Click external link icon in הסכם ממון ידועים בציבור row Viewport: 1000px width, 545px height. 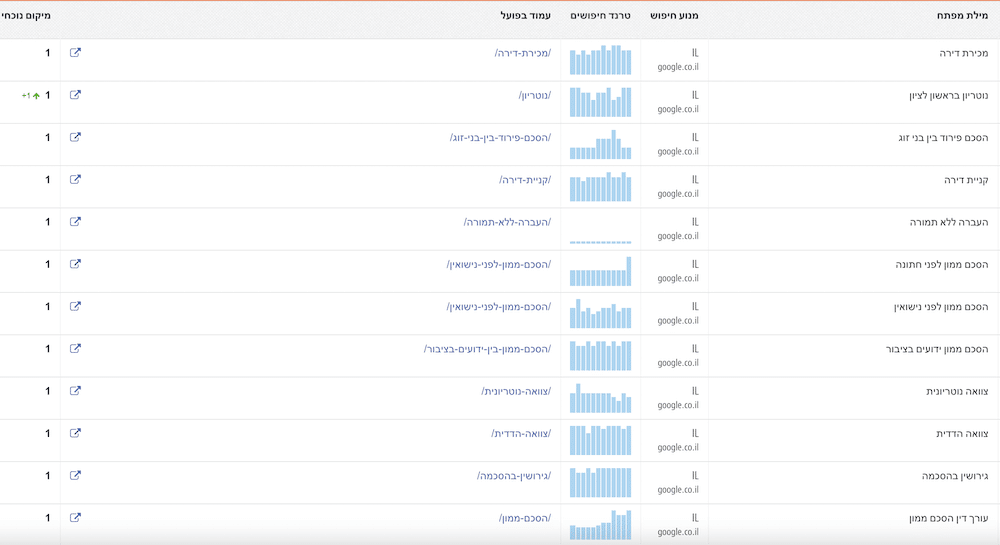[75, 349]
